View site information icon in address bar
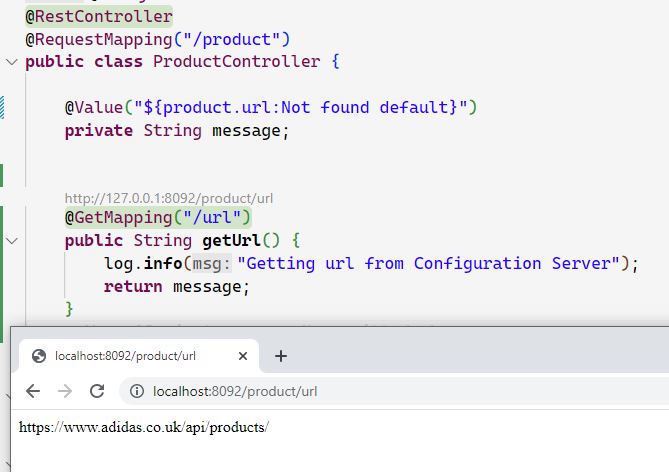669x472 pixels. 136,391
